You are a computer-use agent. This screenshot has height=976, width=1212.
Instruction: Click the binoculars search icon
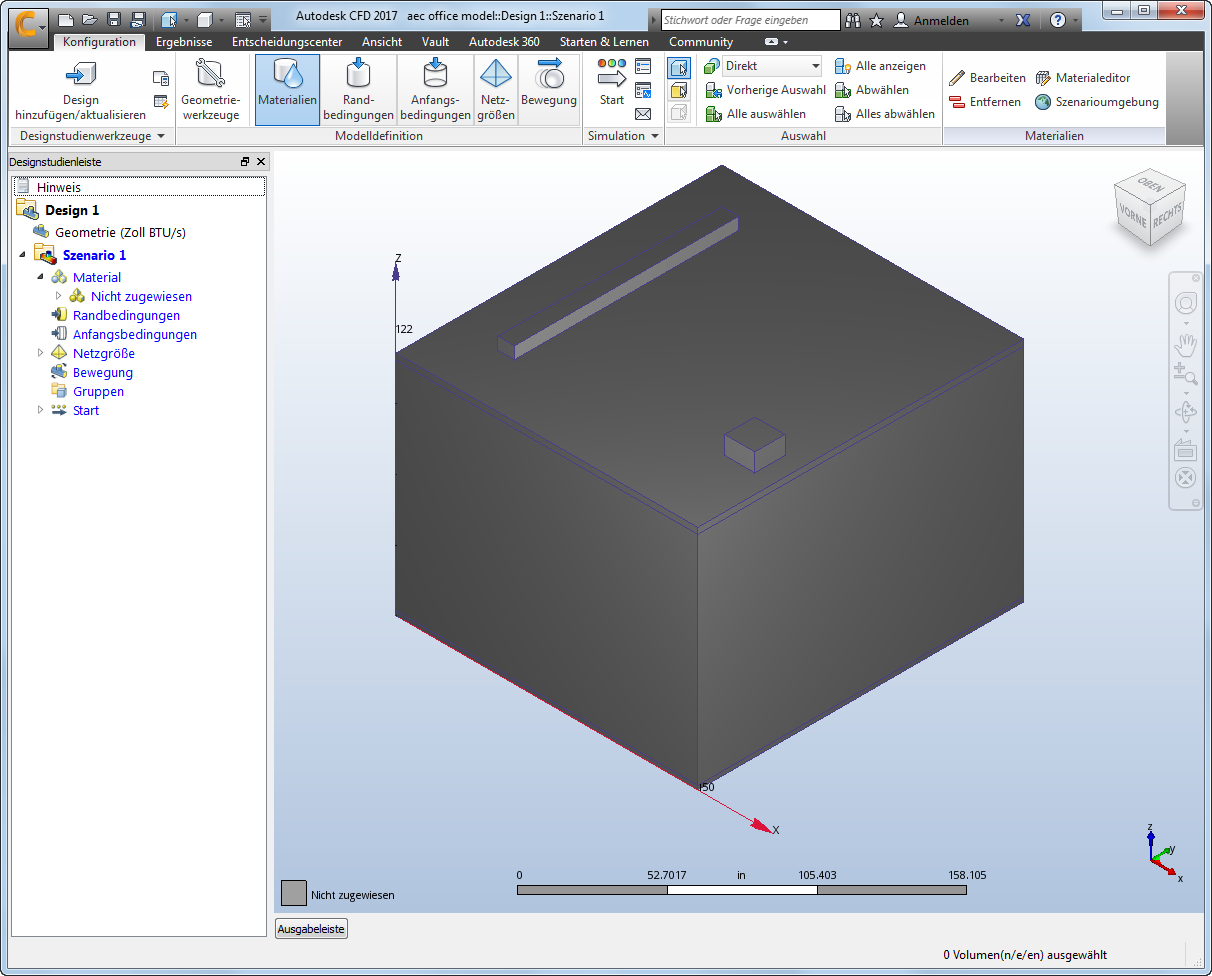click(x=853, y=20)
